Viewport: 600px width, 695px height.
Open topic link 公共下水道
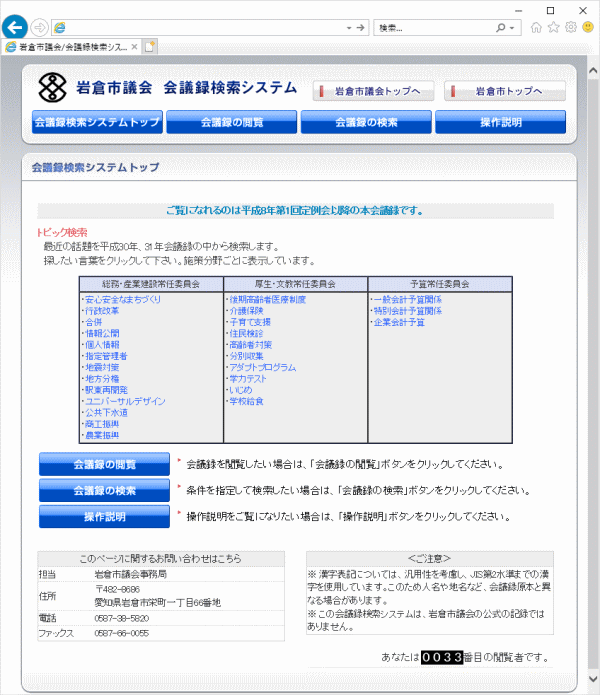106,412
